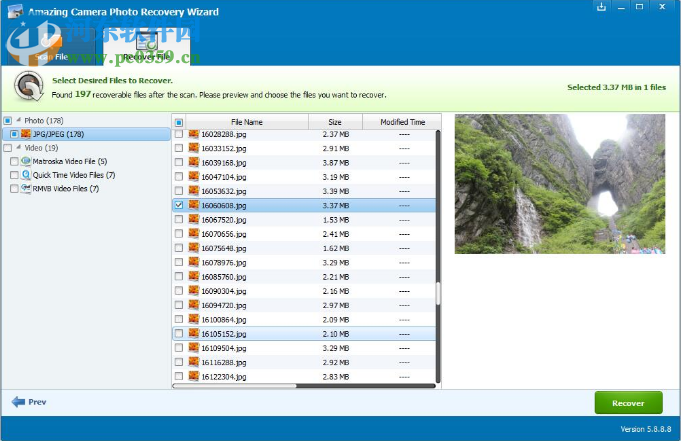This screenshot has height=441, width=681.
Task: Open the Recover File tab
Action: click(146, 46)
